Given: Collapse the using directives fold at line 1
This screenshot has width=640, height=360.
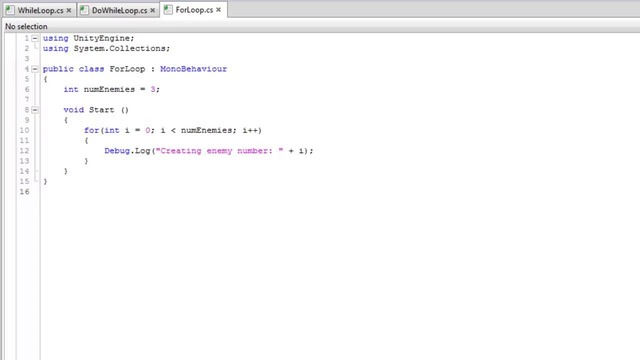Looking at the screenshot, I should point(35,38).
